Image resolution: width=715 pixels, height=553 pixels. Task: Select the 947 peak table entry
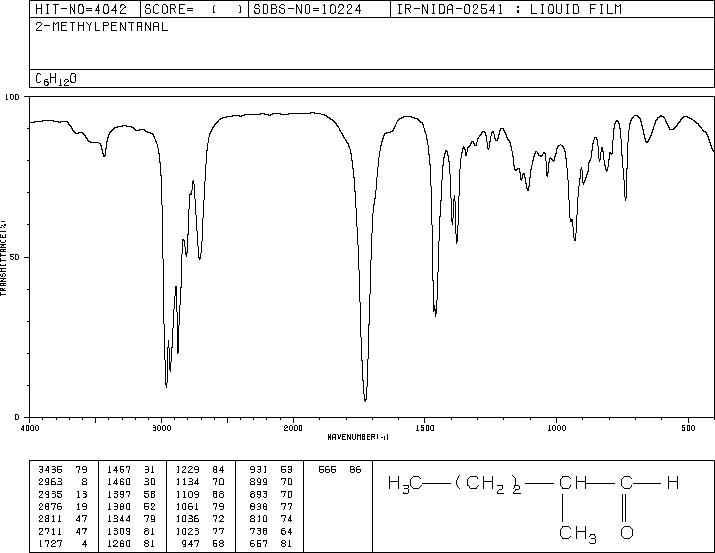point(204,543)
